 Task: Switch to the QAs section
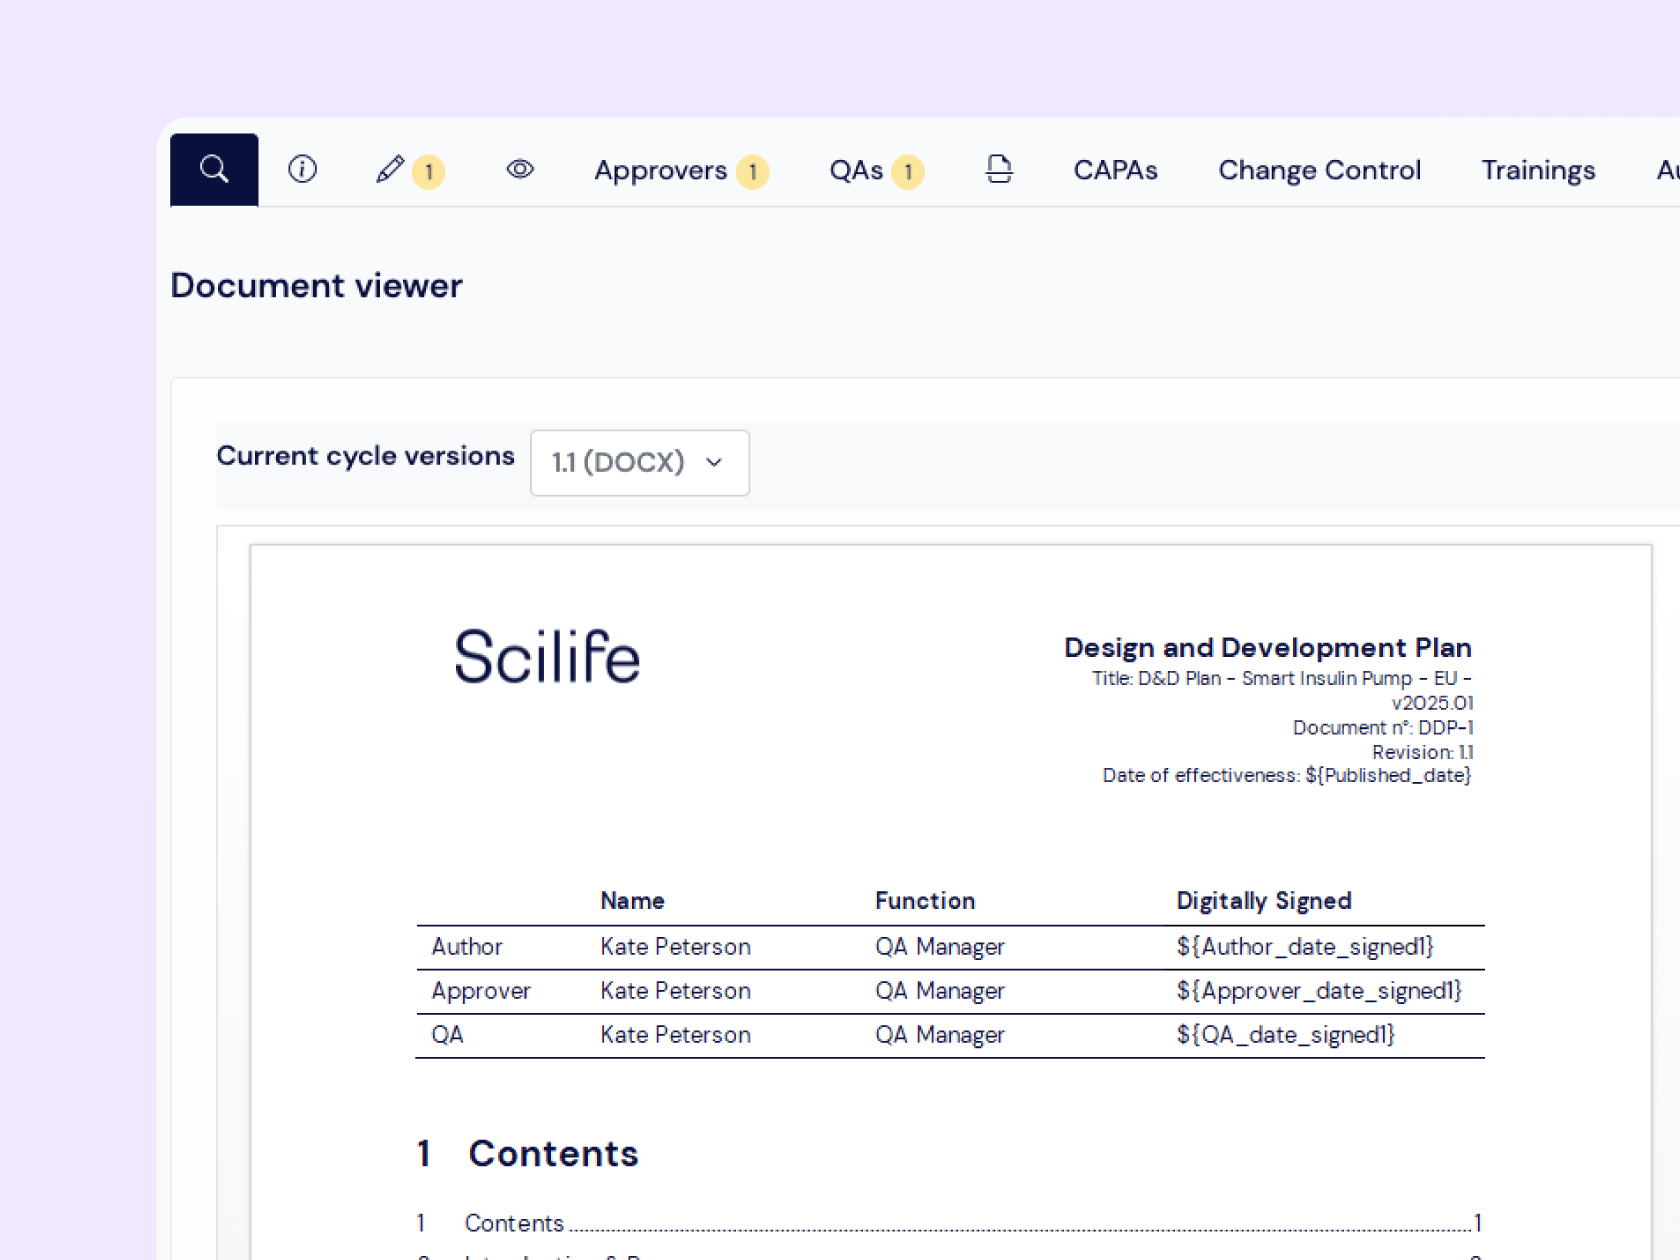click(x=855, y=170)
